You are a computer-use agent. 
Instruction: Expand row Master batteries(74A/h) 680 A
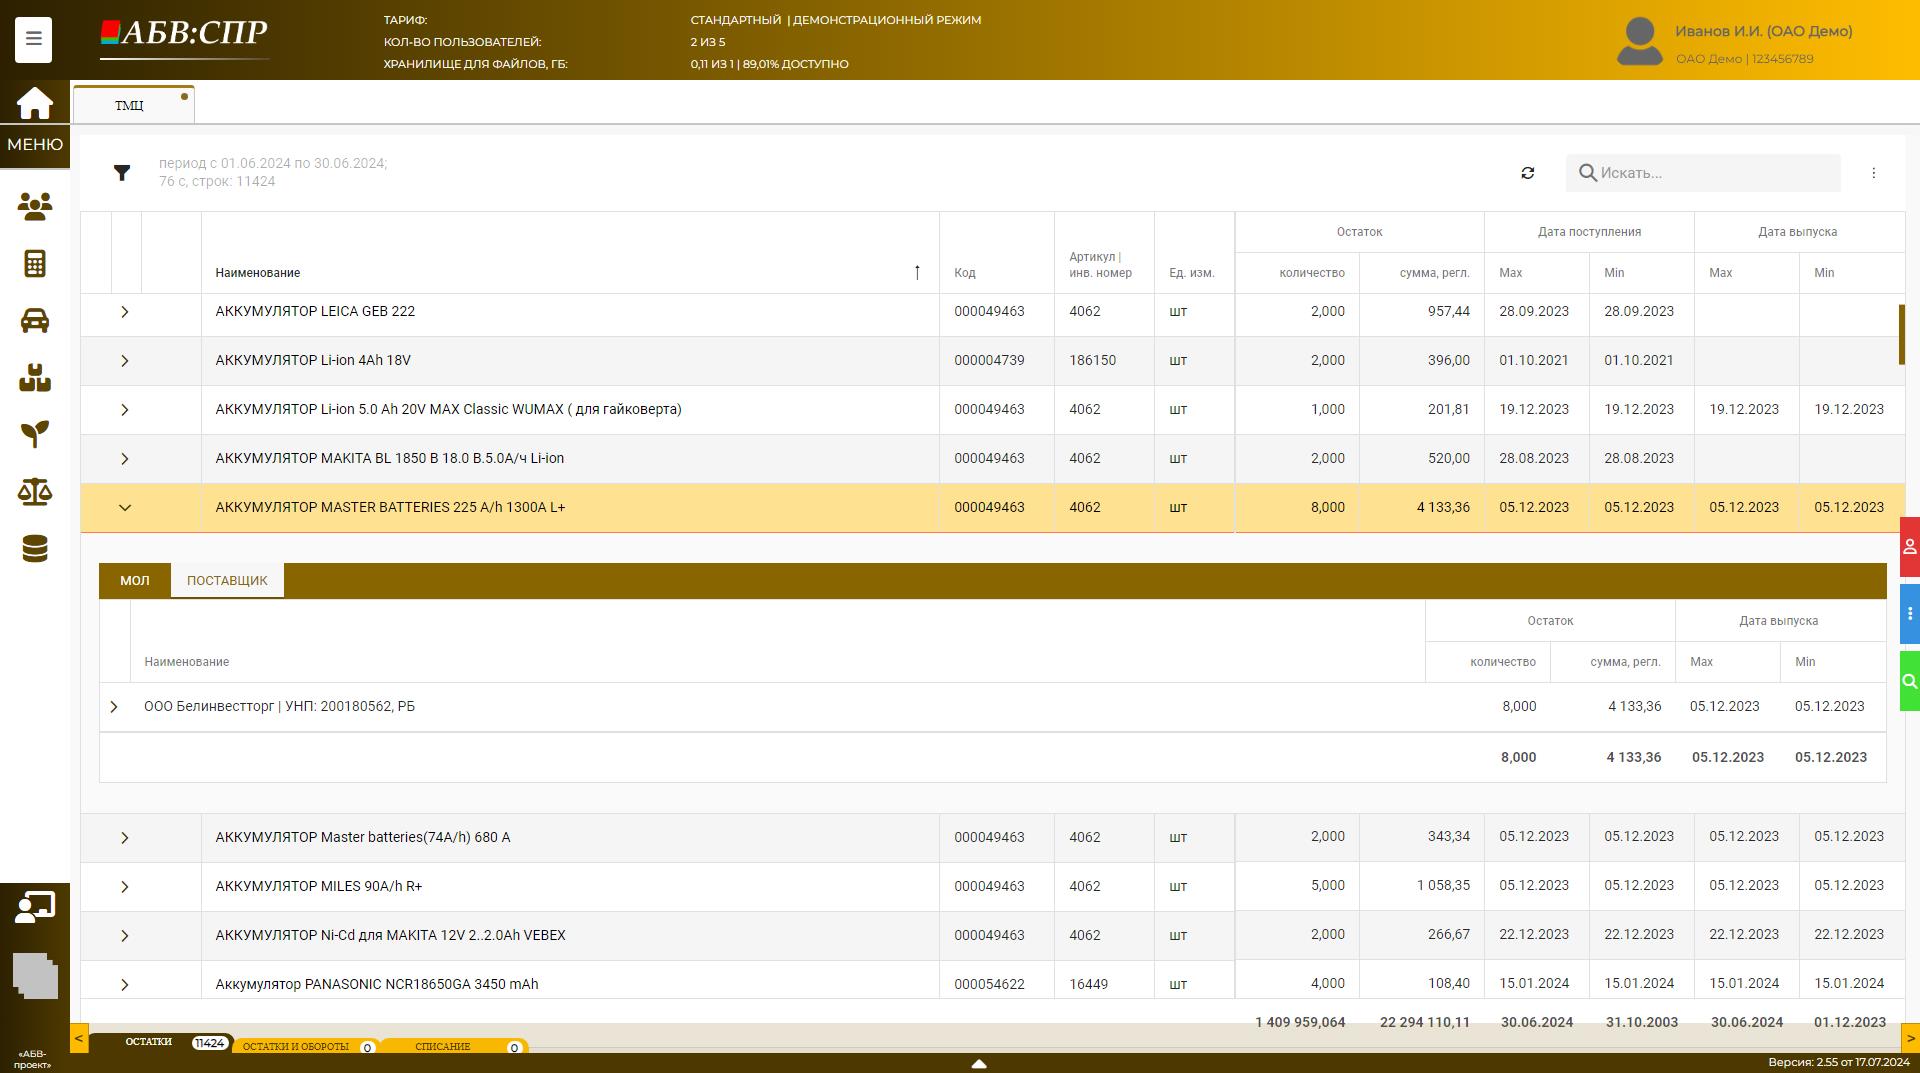[x=125, y=838]
